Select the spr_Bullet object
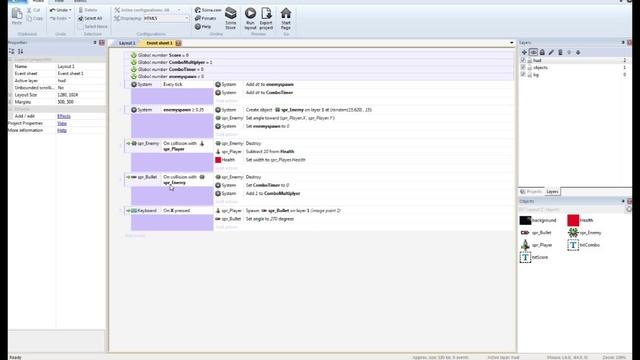 click(x=536, y=233)
